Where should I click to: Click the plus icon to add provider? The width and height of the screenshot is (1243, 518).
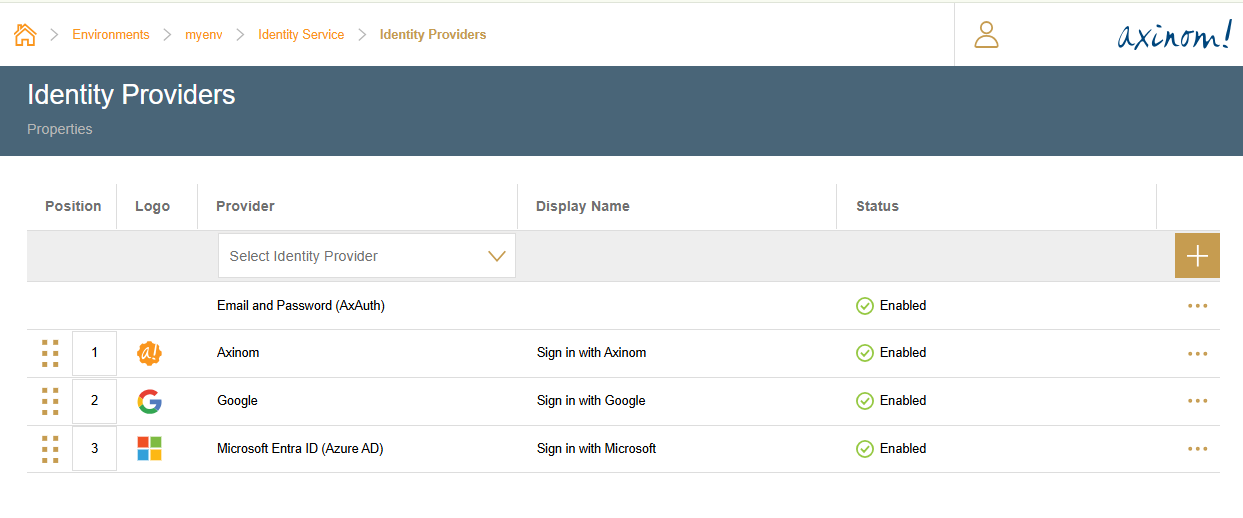1196,256
